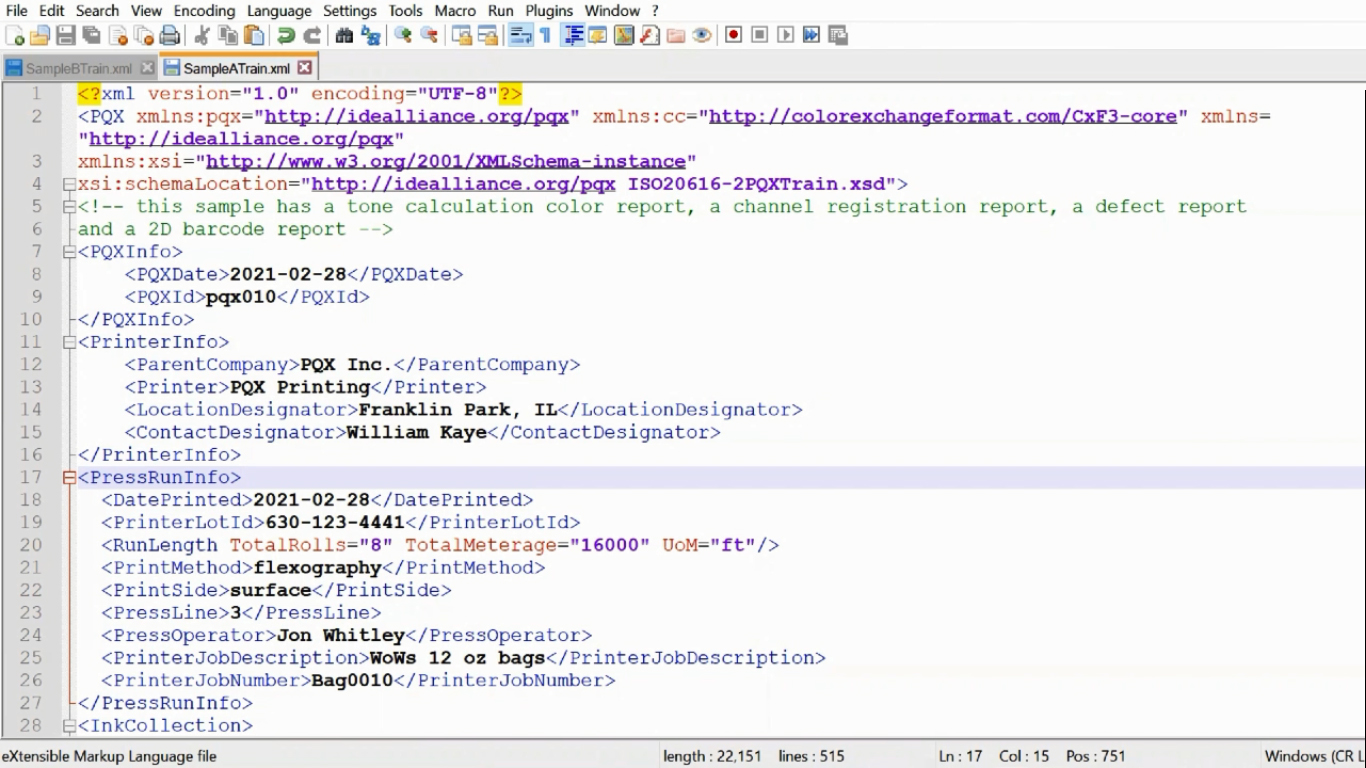Toggle Folder as Workspace panel icon
Image resolution: width=1366 pixels, height=768 pixels.
tap(676, 35)
